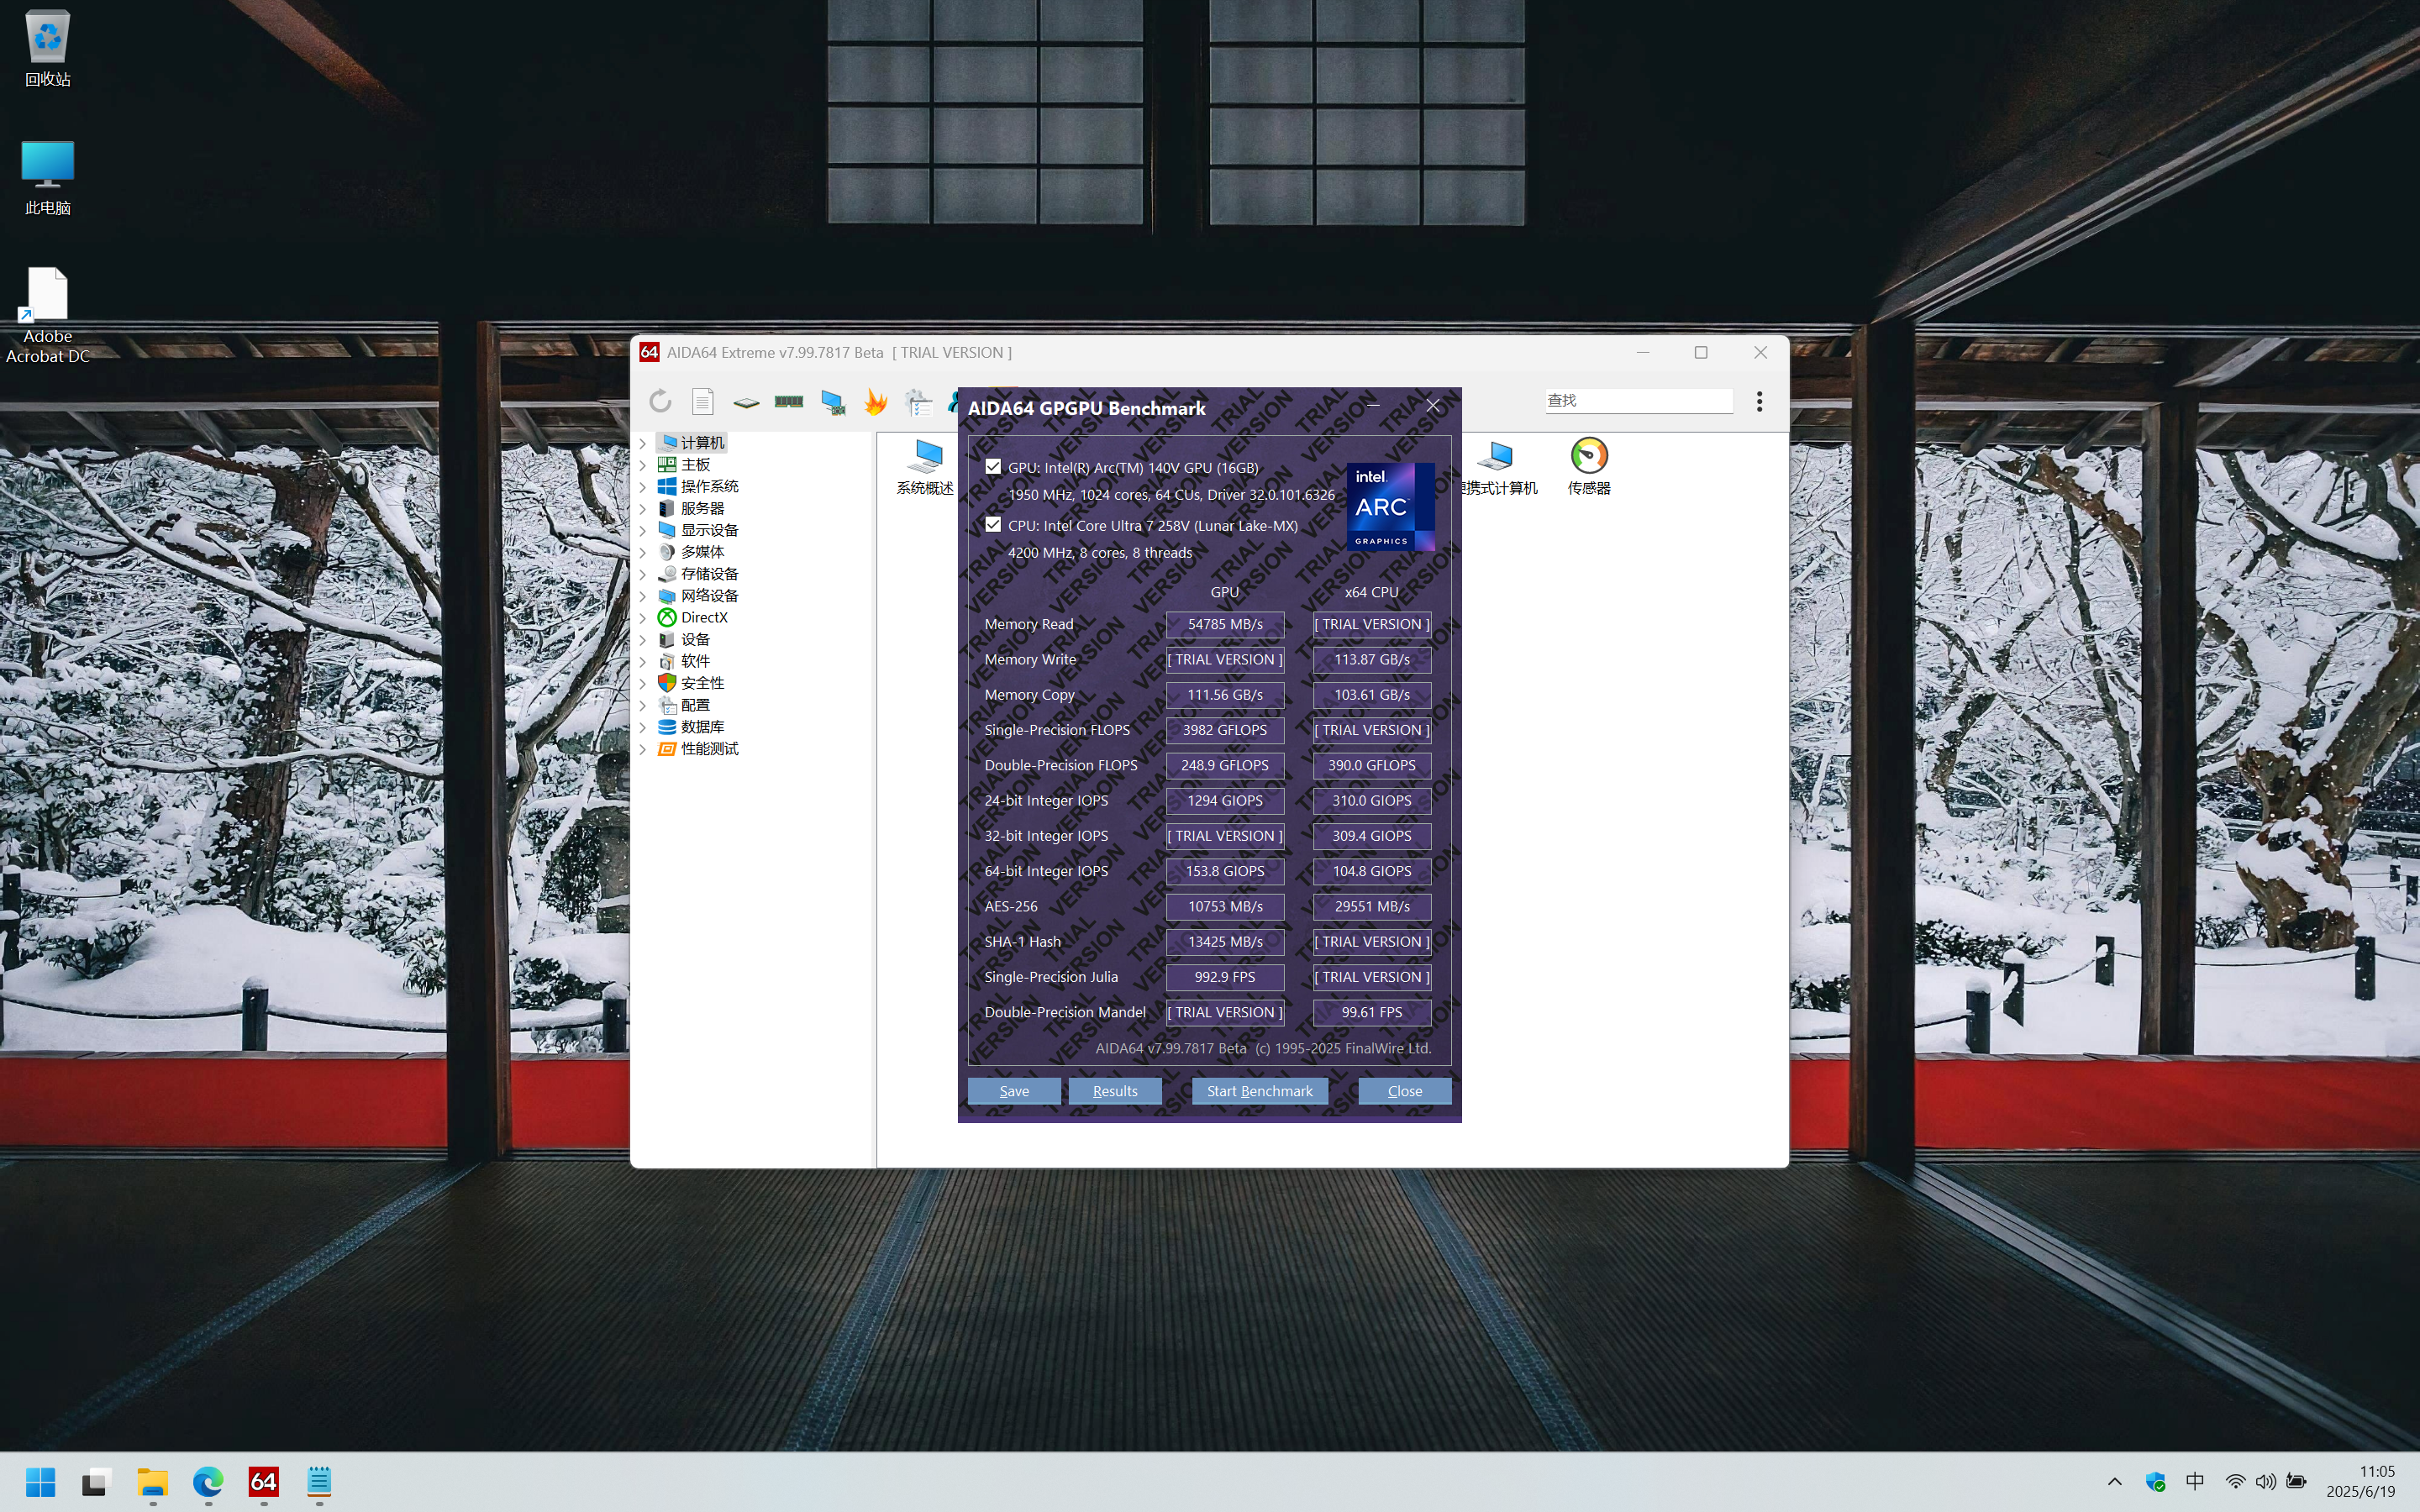
Task: Click the refresh toolbar icon
Action: 660,402
